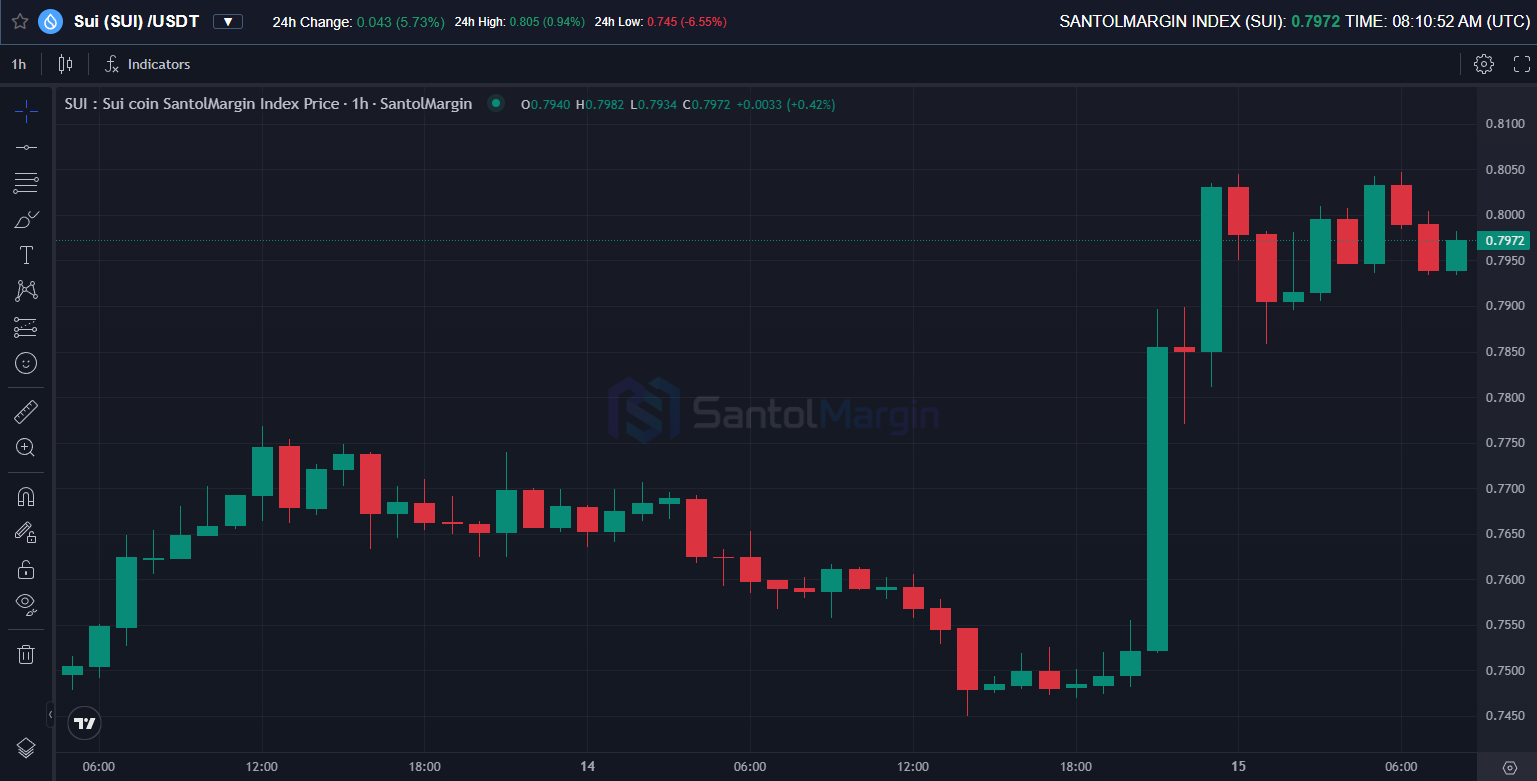Viewport: 1537px width, 781px height.
Task: Click the 0.8100 price scale label
Action: 1505,124
